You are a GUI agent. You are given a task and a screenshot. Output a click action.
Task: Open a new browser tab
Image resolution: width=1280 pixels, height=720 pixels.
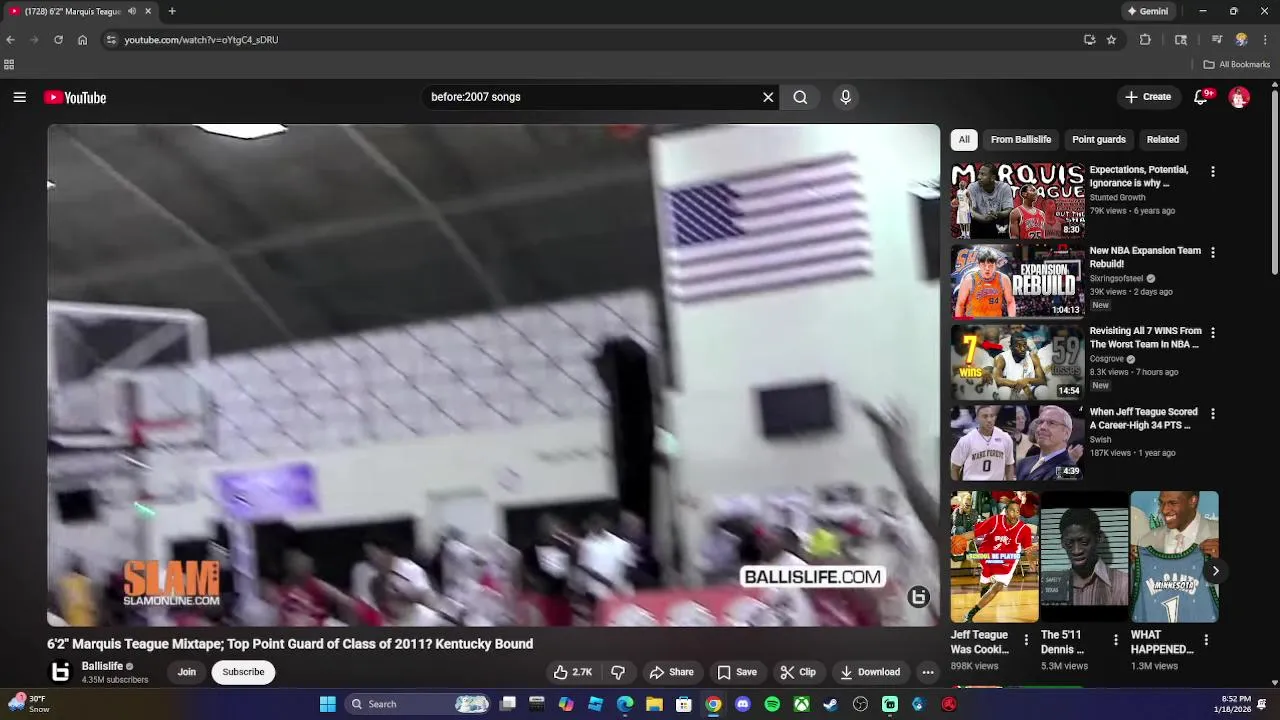click(x=172, y=11)
